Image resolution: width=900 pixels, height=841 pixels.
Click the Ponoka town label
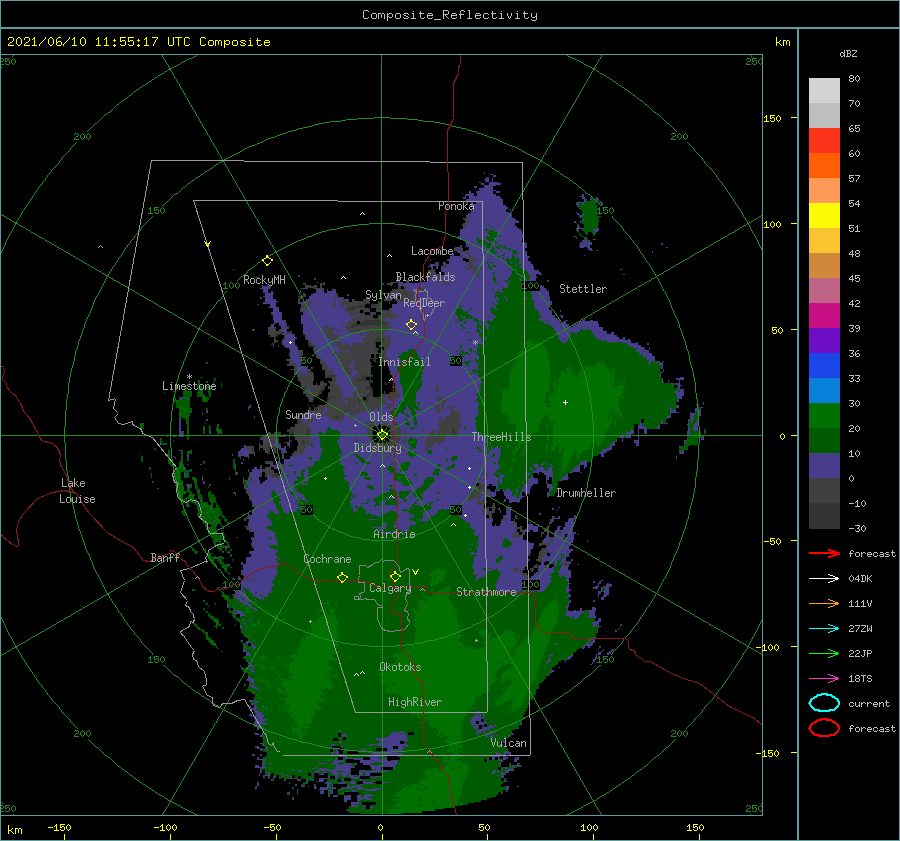456,206
